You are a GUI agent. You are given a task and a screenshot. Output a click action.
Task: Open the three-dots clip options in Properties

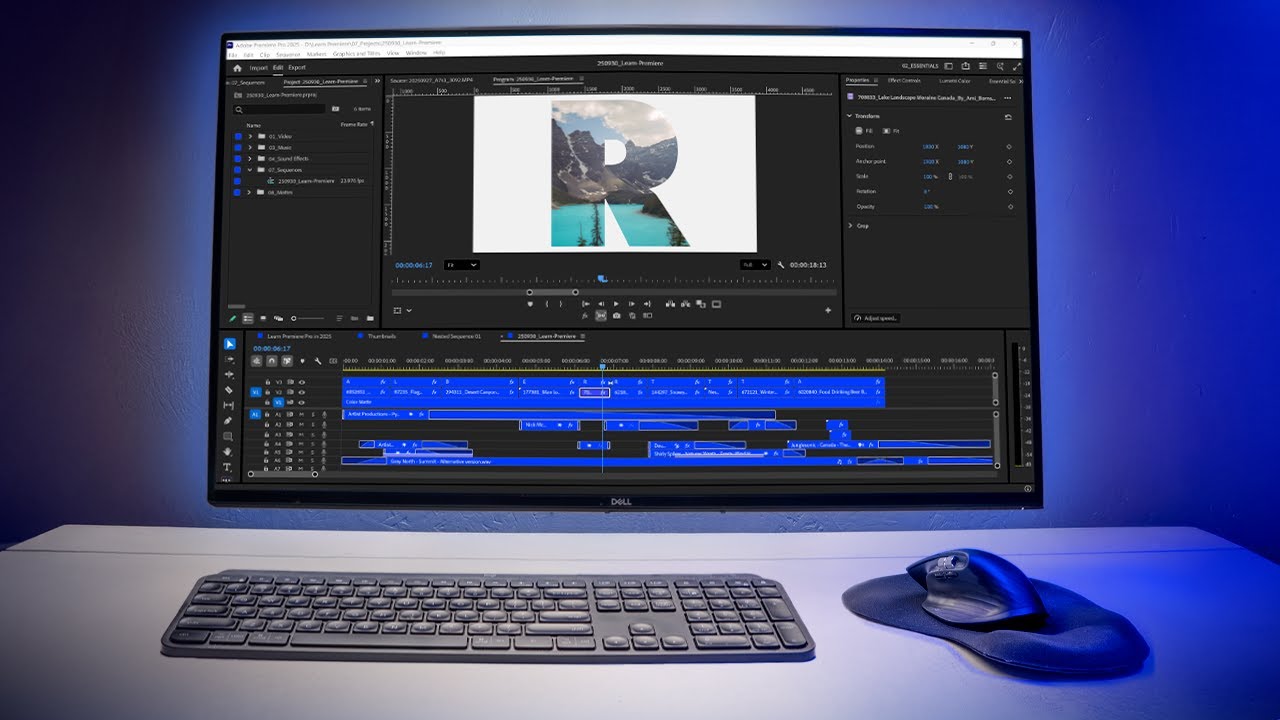pos(1008,97)
